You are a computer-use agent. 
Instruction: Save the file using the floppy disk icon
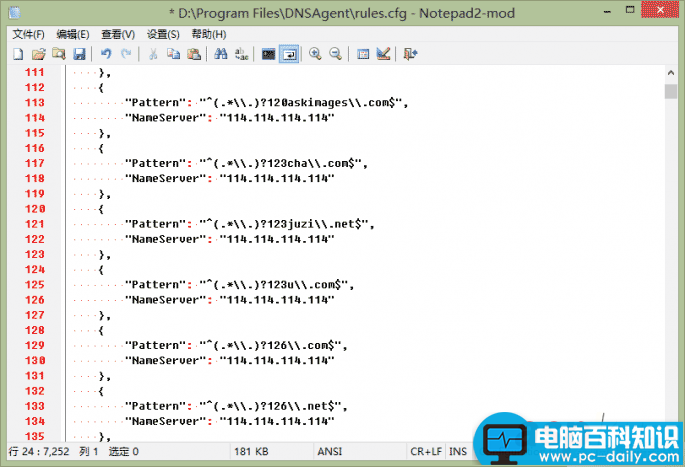tap(79, 54)
